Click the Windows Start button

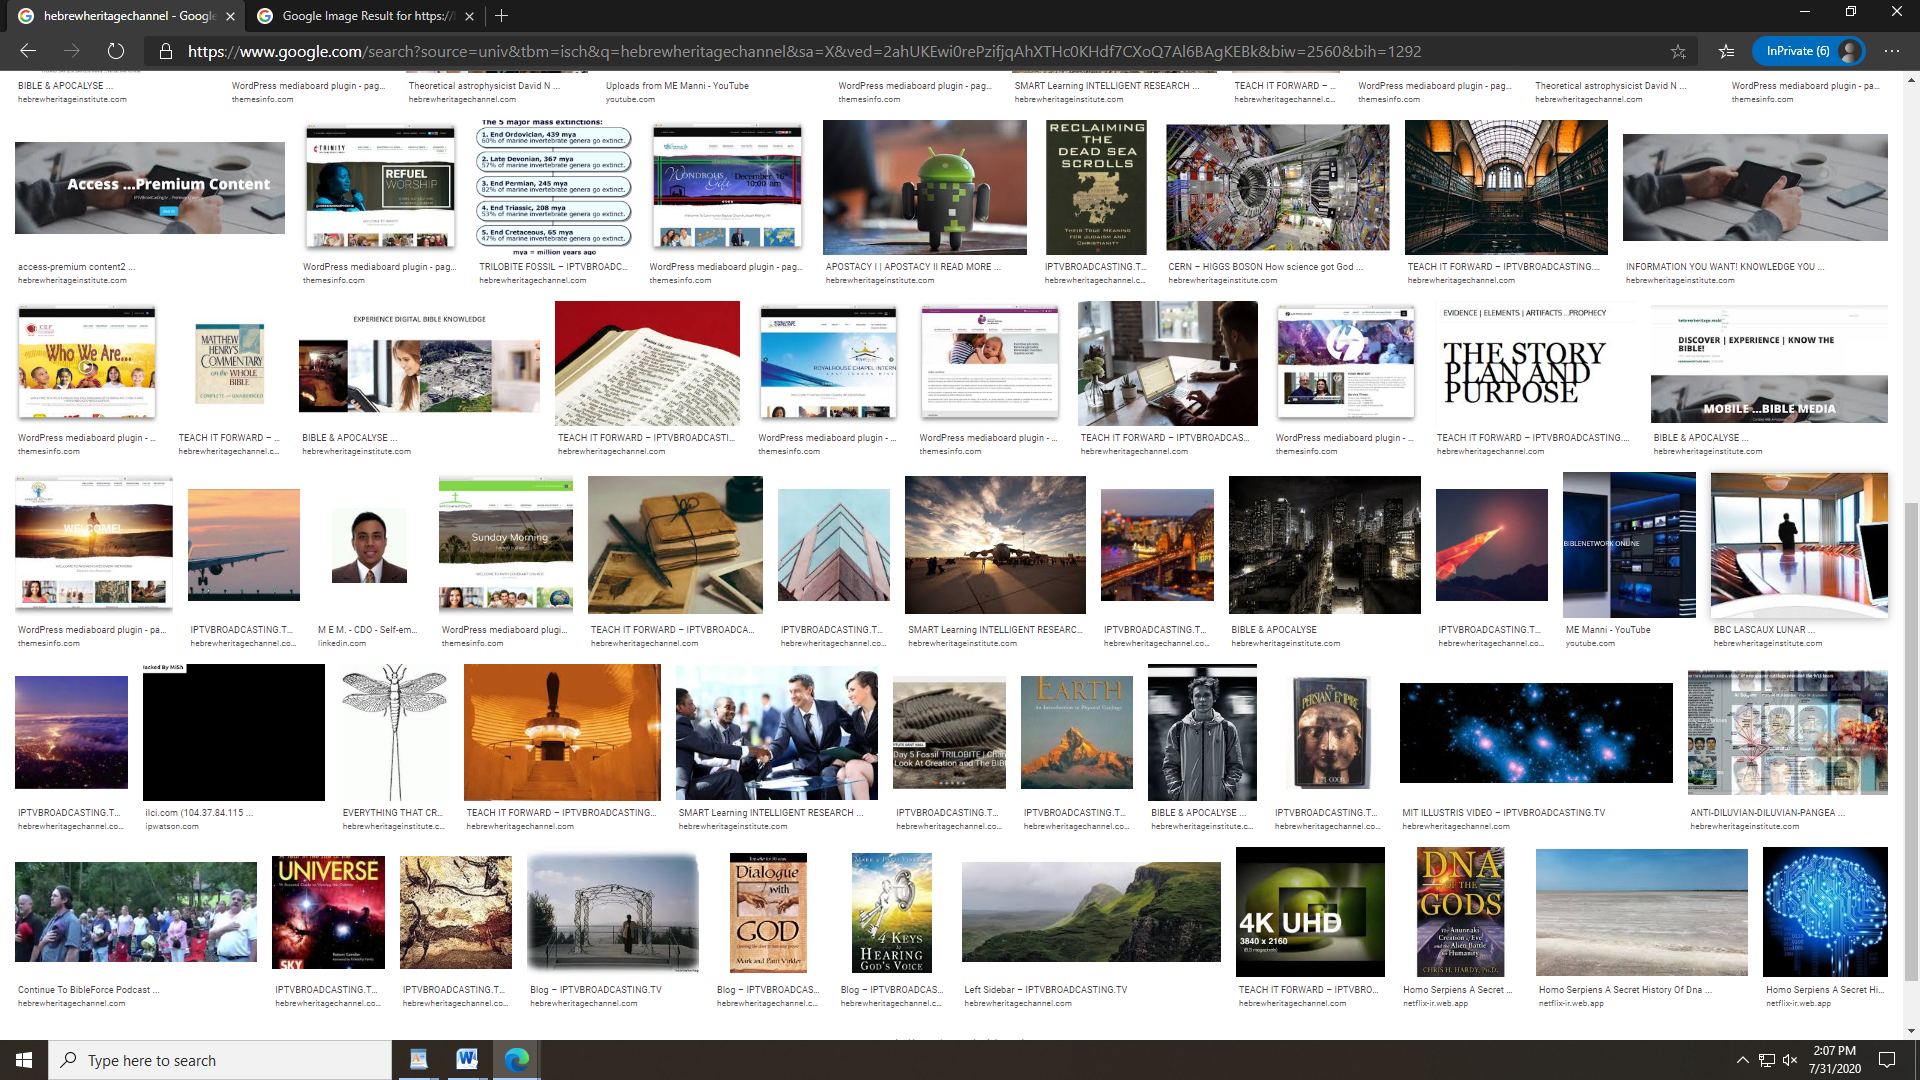[24, 1060]
